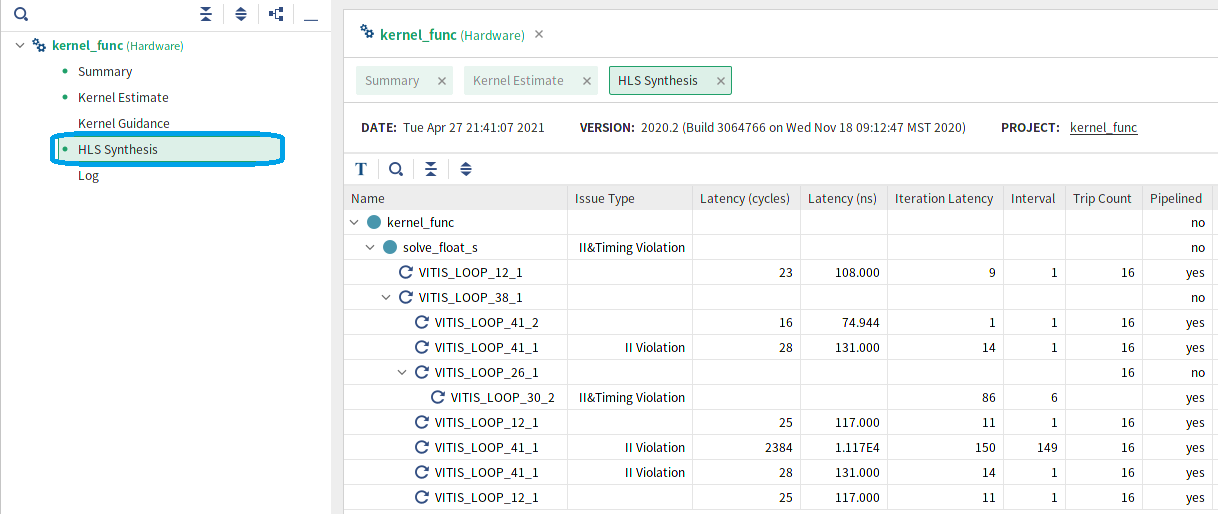Image resolution: width=1218 pixels, height=514 pixels.
Task: Minimize the left panel with dash icon
Action: [311, 16]
